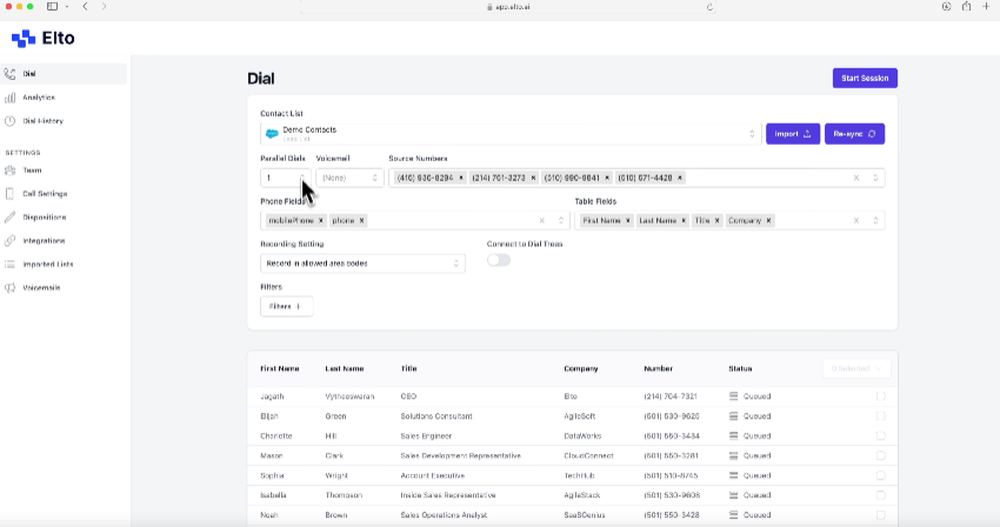Click the Queued icon in Mason row
The height and width of the screenshot is (527, 1000).
tap(733, 456)
